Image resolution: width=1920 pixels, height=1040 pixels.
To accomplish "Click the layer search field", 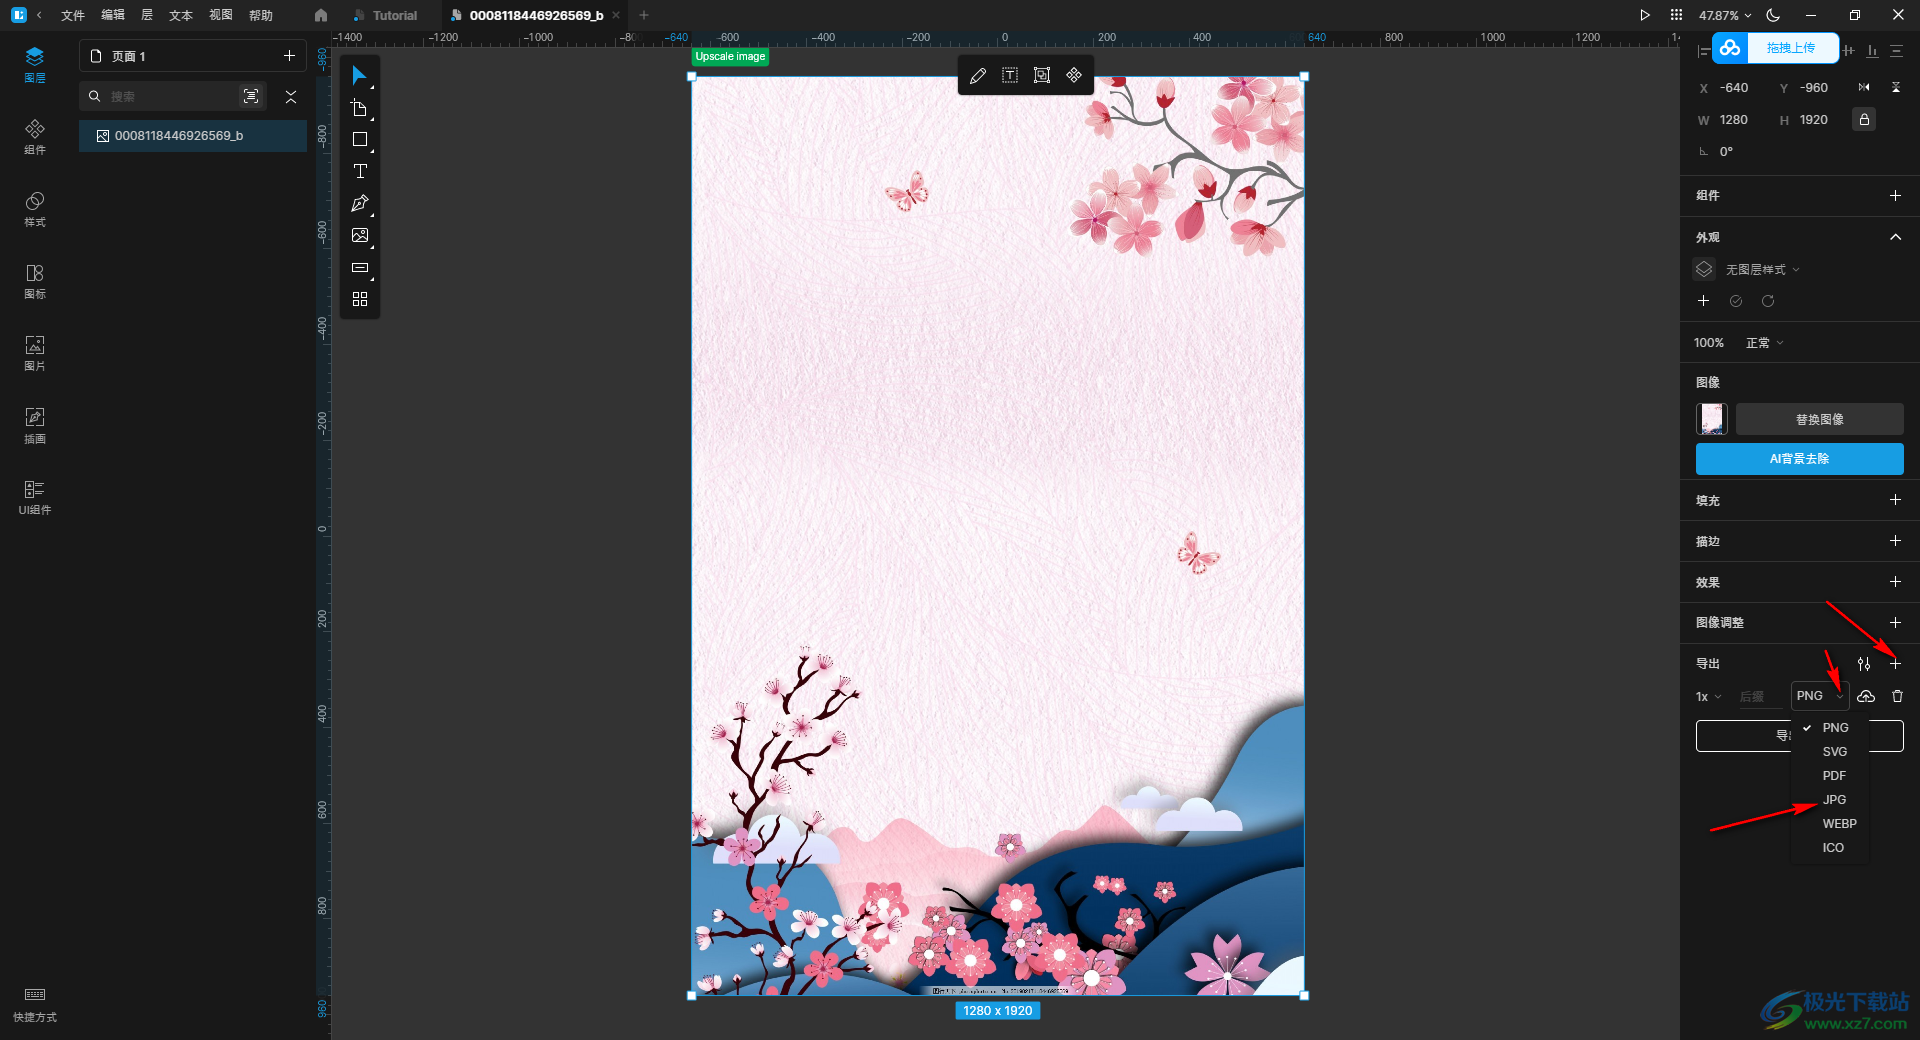I will (170, 96).
